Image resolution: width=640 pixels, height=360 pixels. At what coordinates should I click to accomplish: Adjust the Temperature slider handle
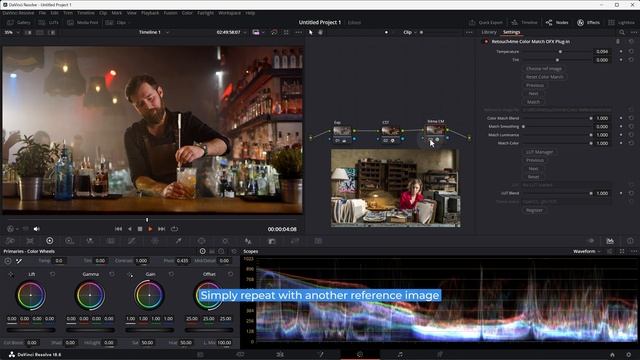coord(560,51)
